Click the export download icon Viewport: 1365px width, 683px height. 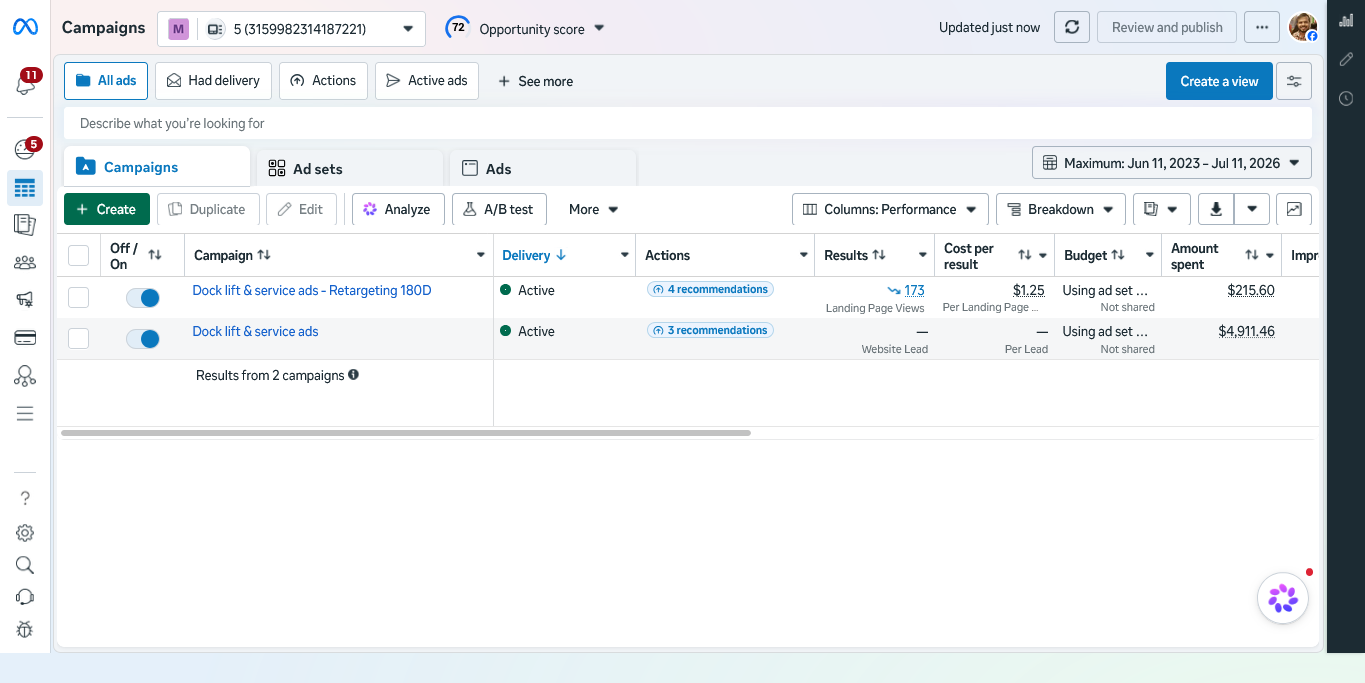tap(1216, 209)
